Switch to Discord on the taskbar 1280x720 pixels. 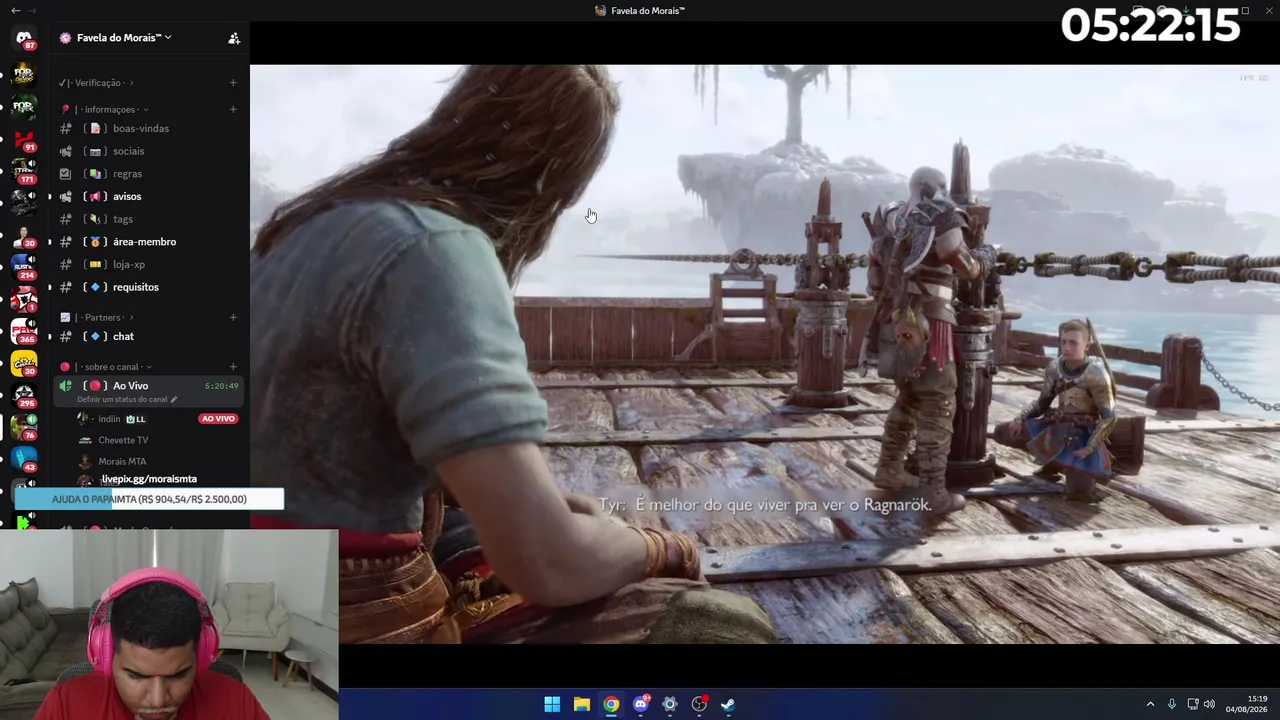click(640, 704)
